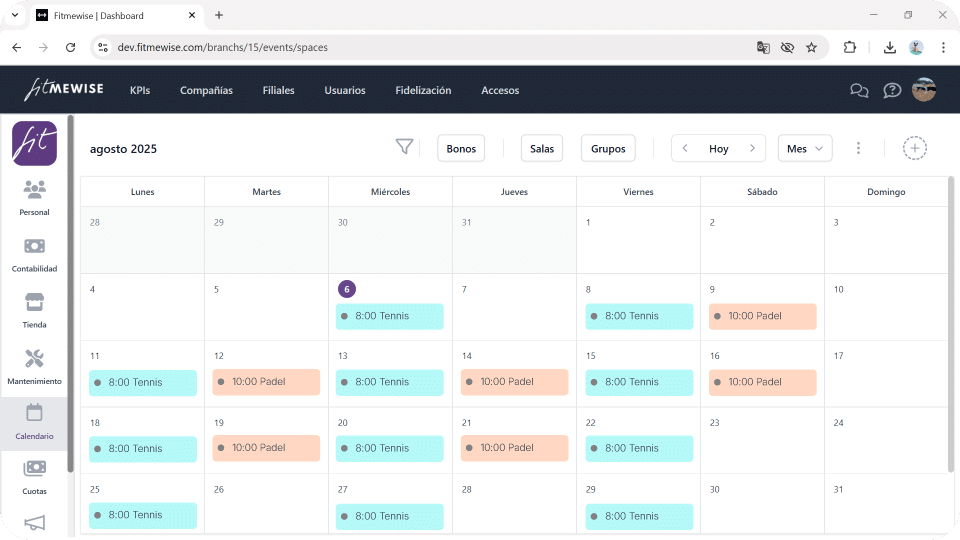This screenshot has height=540, width=960.
Task: Open the 8:00 Tennis event on day 15
Action: [x=639, y=382]
